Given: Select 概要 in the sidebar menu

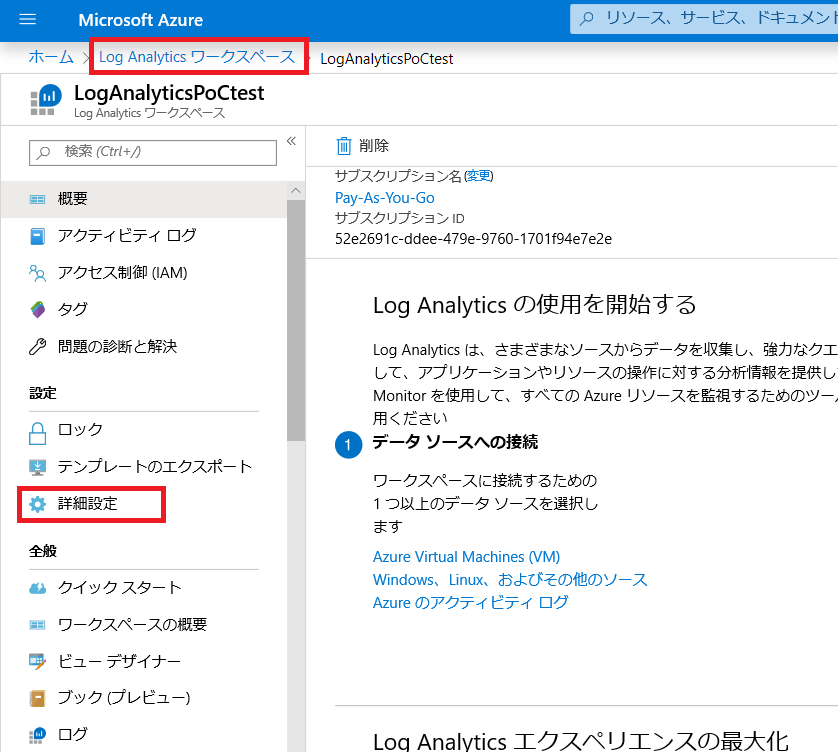Looking at the screenshot, I should (144, 199).
